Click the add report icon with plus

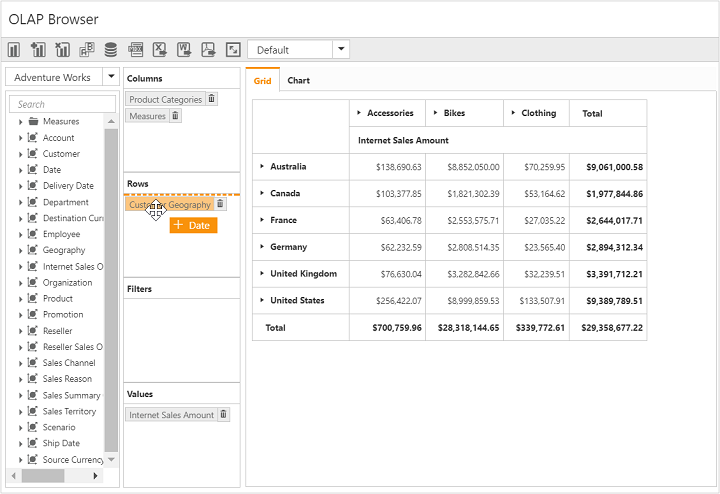coord(38,50)
